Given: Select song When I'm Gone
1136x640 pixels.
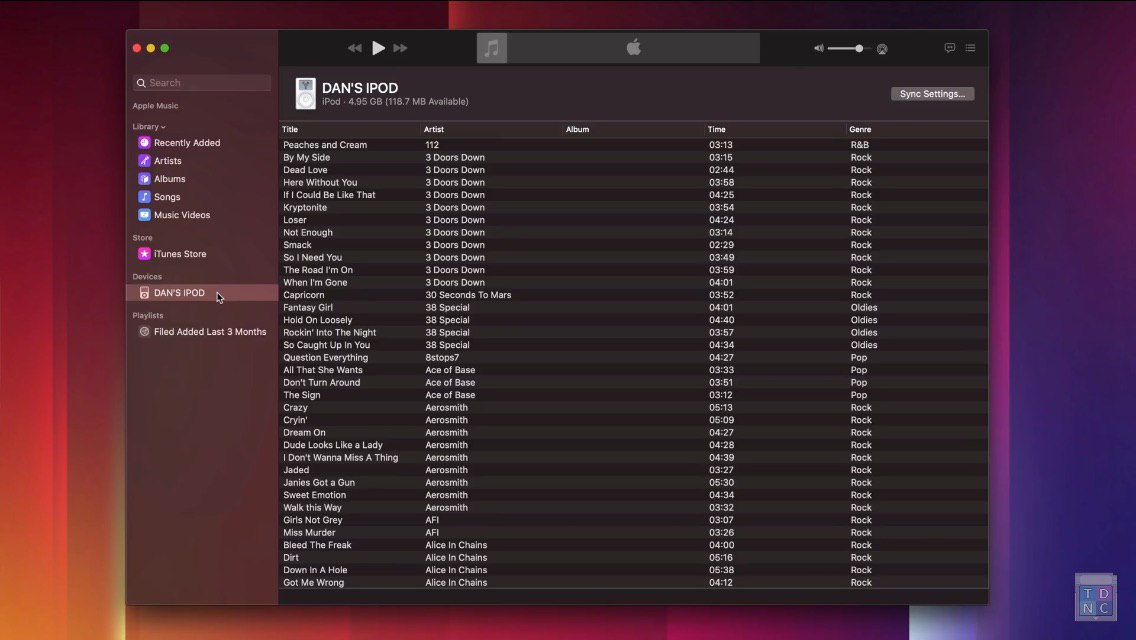Looking at the screenshot, I should [315, 283].
